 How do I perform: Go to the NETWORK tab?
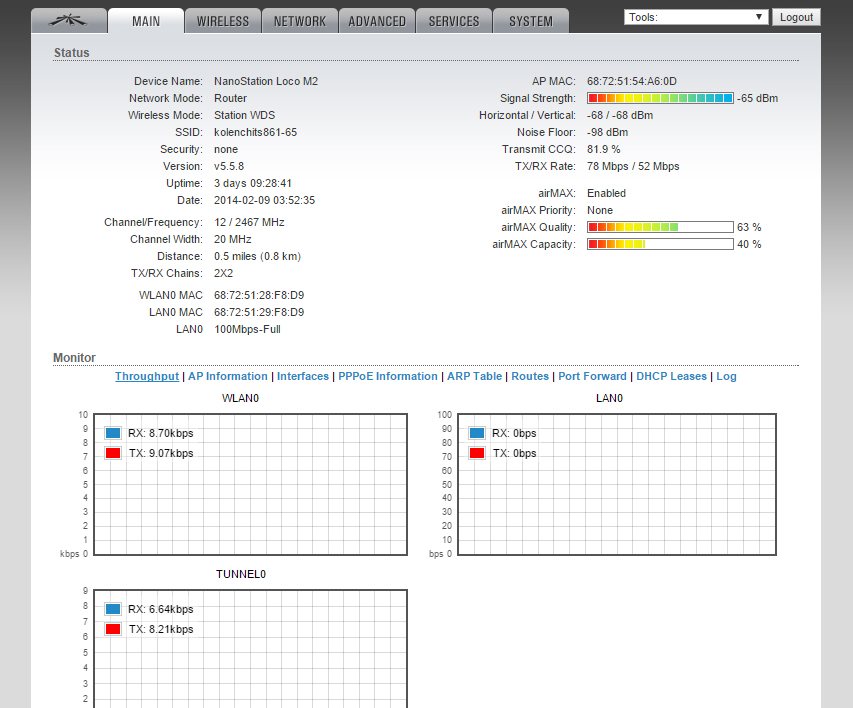click(300, 21)
